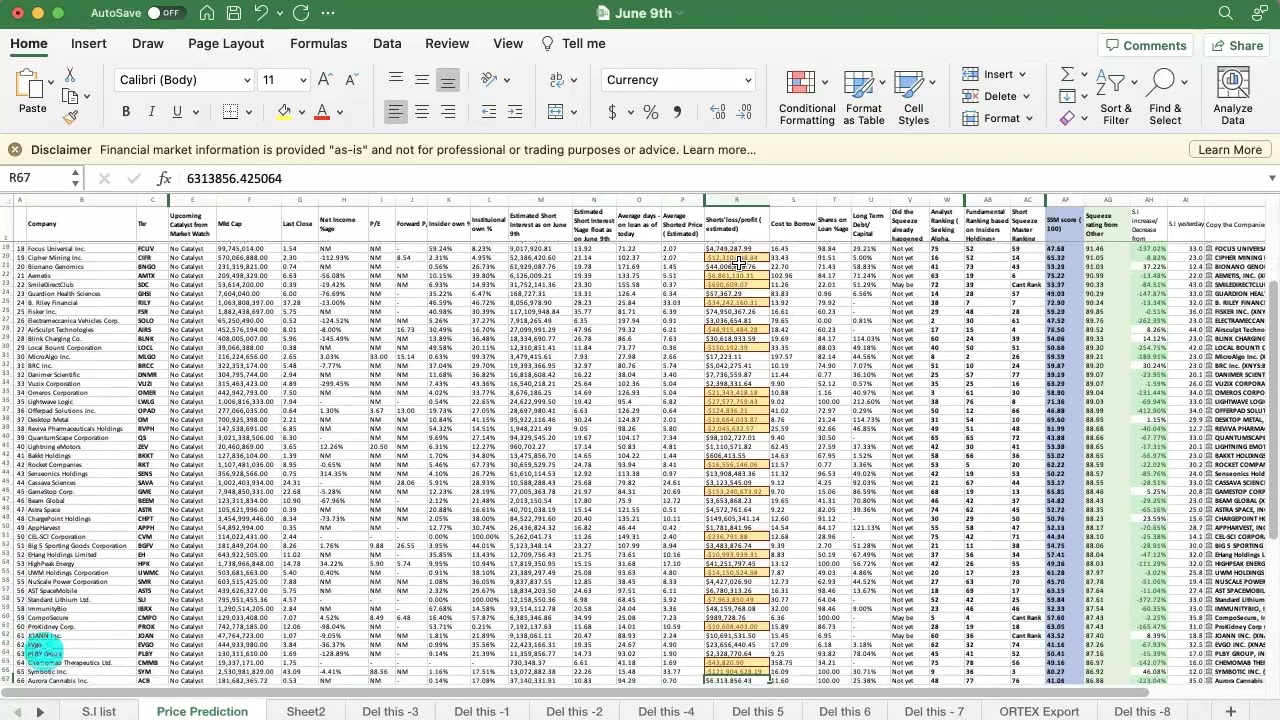Open the text orientation options
This screenshot has width=1280, height=720.
click(x=493, y=80)
